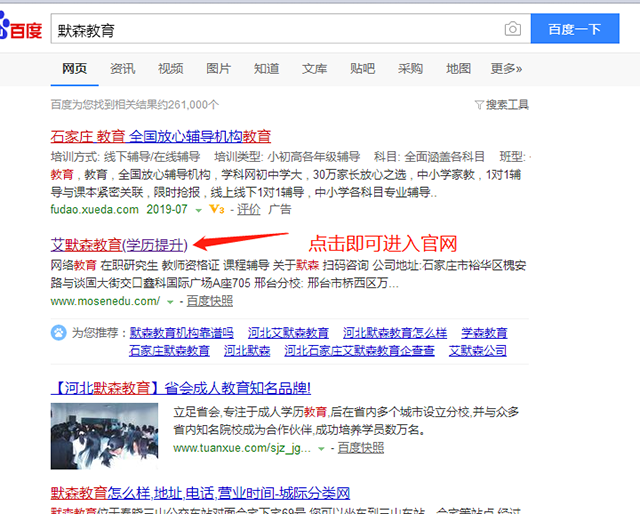This screenshot has width=640, height=514.
Task: Click the classroom photo thumbnail
Action: click(104, 436)
